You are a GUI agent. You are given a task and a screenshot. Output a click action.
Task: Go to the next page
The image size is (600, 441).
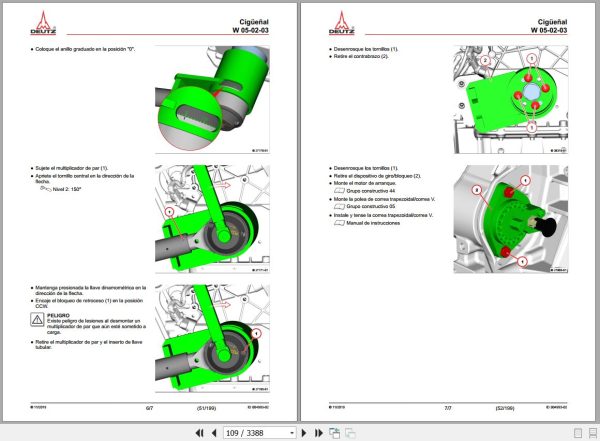pos(304,433)
